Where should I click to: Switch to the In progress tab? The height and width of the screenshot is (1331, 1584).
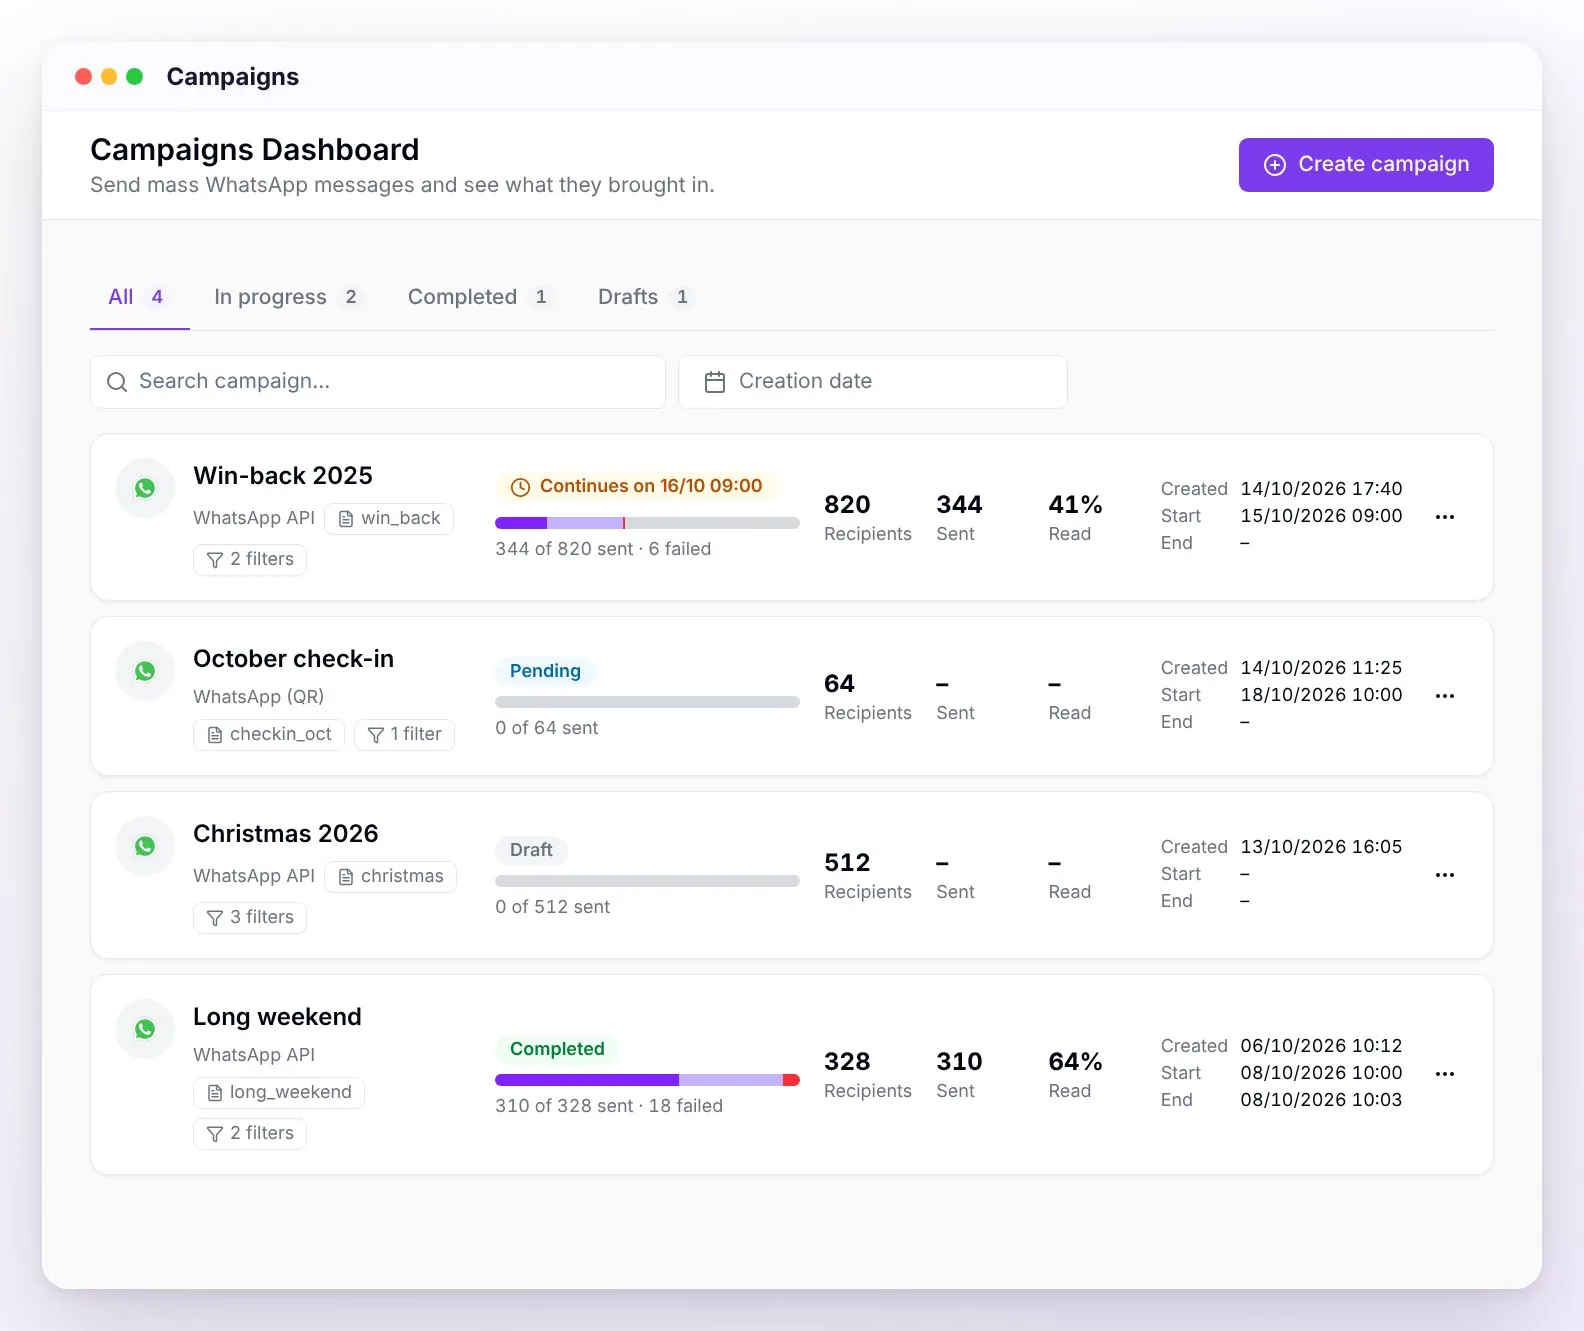coord(287,297)
